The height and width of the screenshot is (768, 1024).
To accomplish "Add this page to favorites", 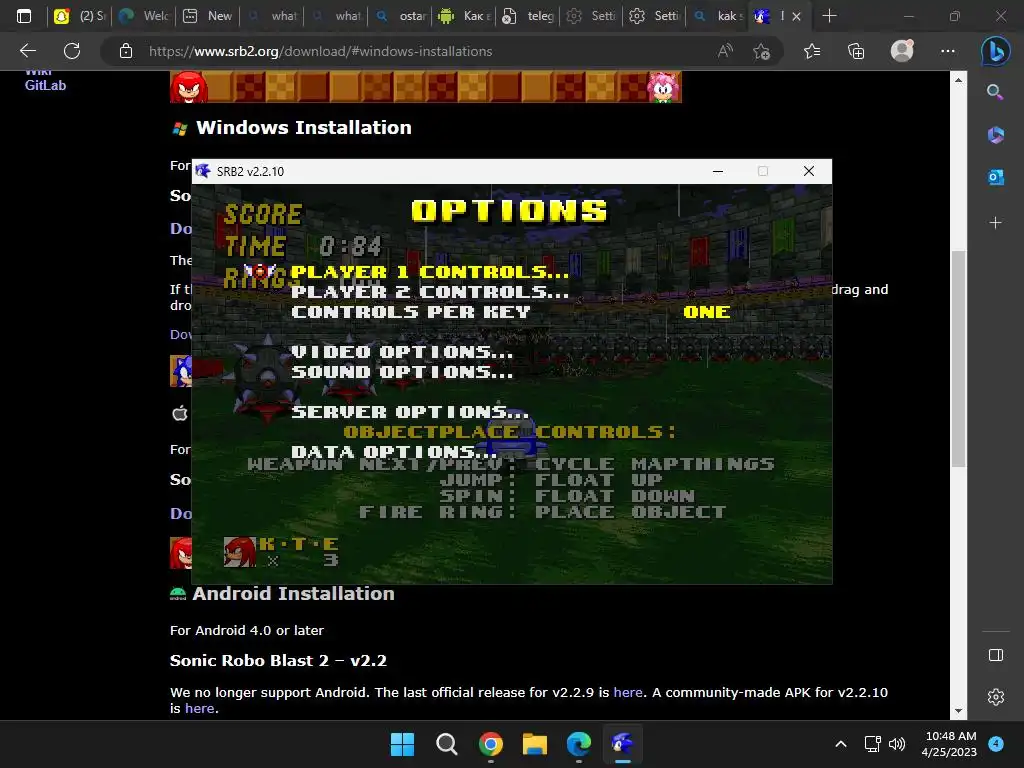I will point(761,51).
